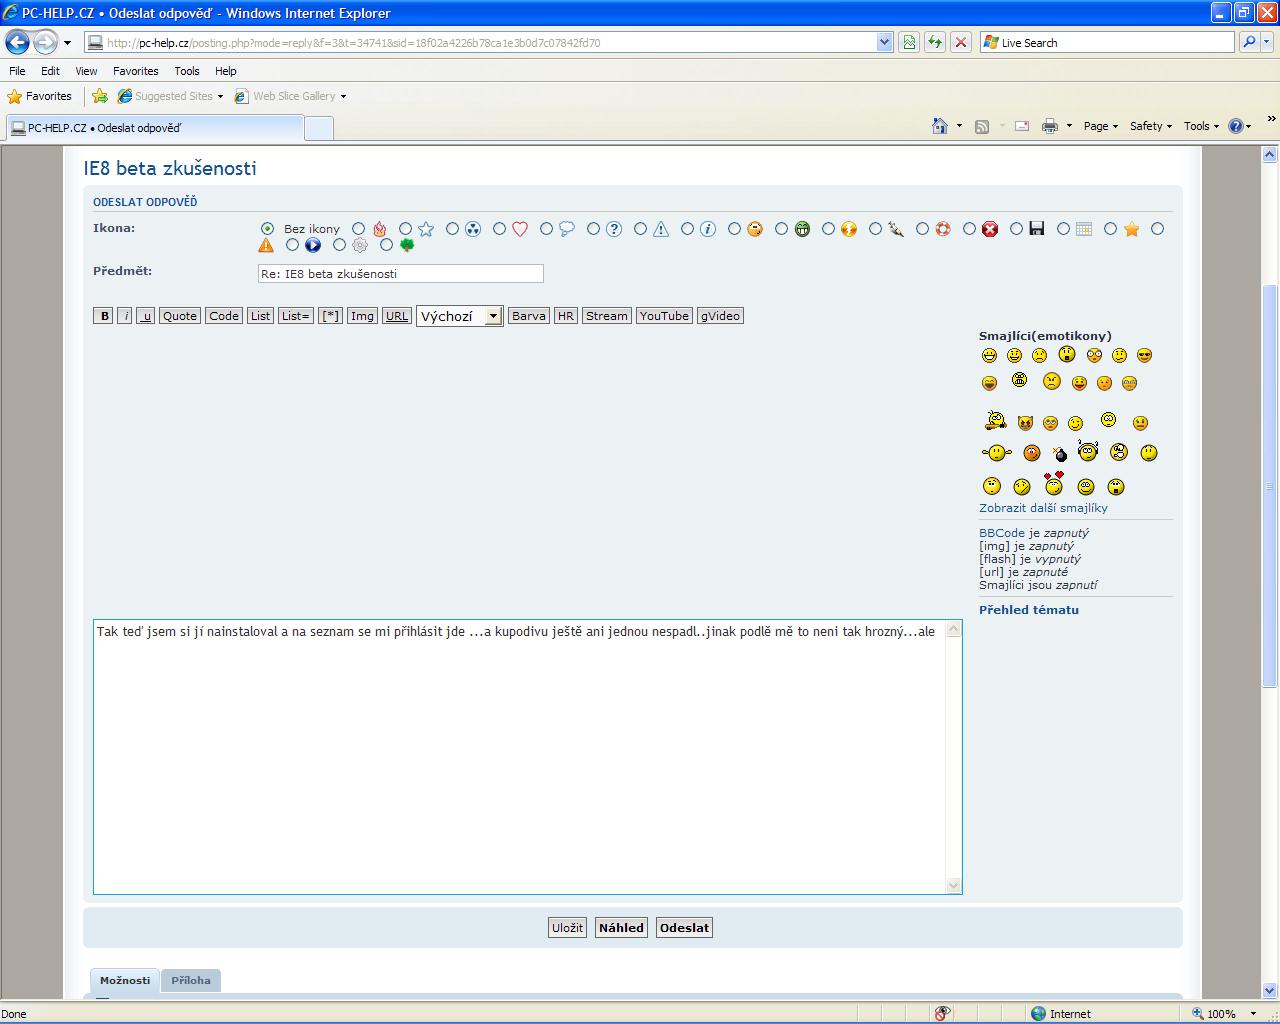Expand the Suggested Sites dropdown
Screen dimensions: 1280x1024
point(220,97)
